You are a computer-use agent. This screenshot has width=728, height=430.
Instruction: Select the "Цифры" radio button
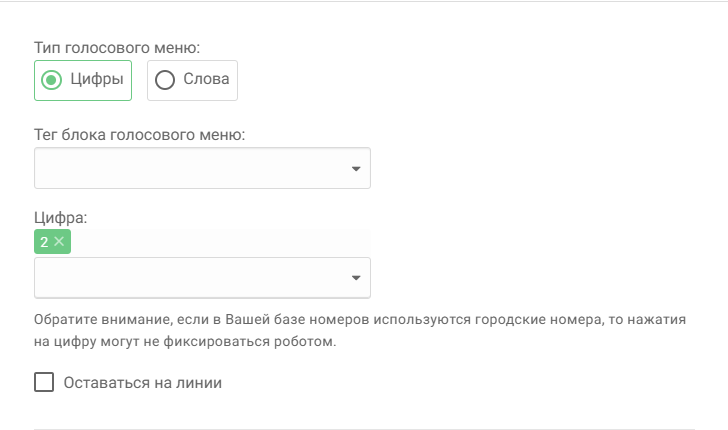pyautogui.click(x=83, y=80)
